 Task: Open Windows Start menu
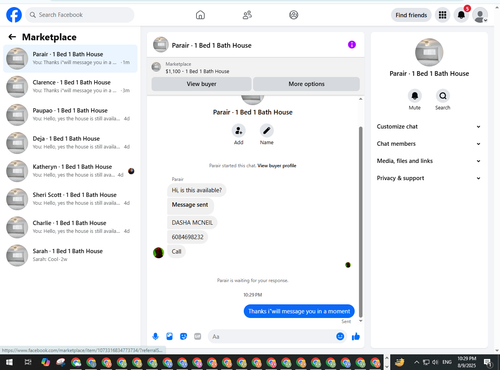[9, 362]
